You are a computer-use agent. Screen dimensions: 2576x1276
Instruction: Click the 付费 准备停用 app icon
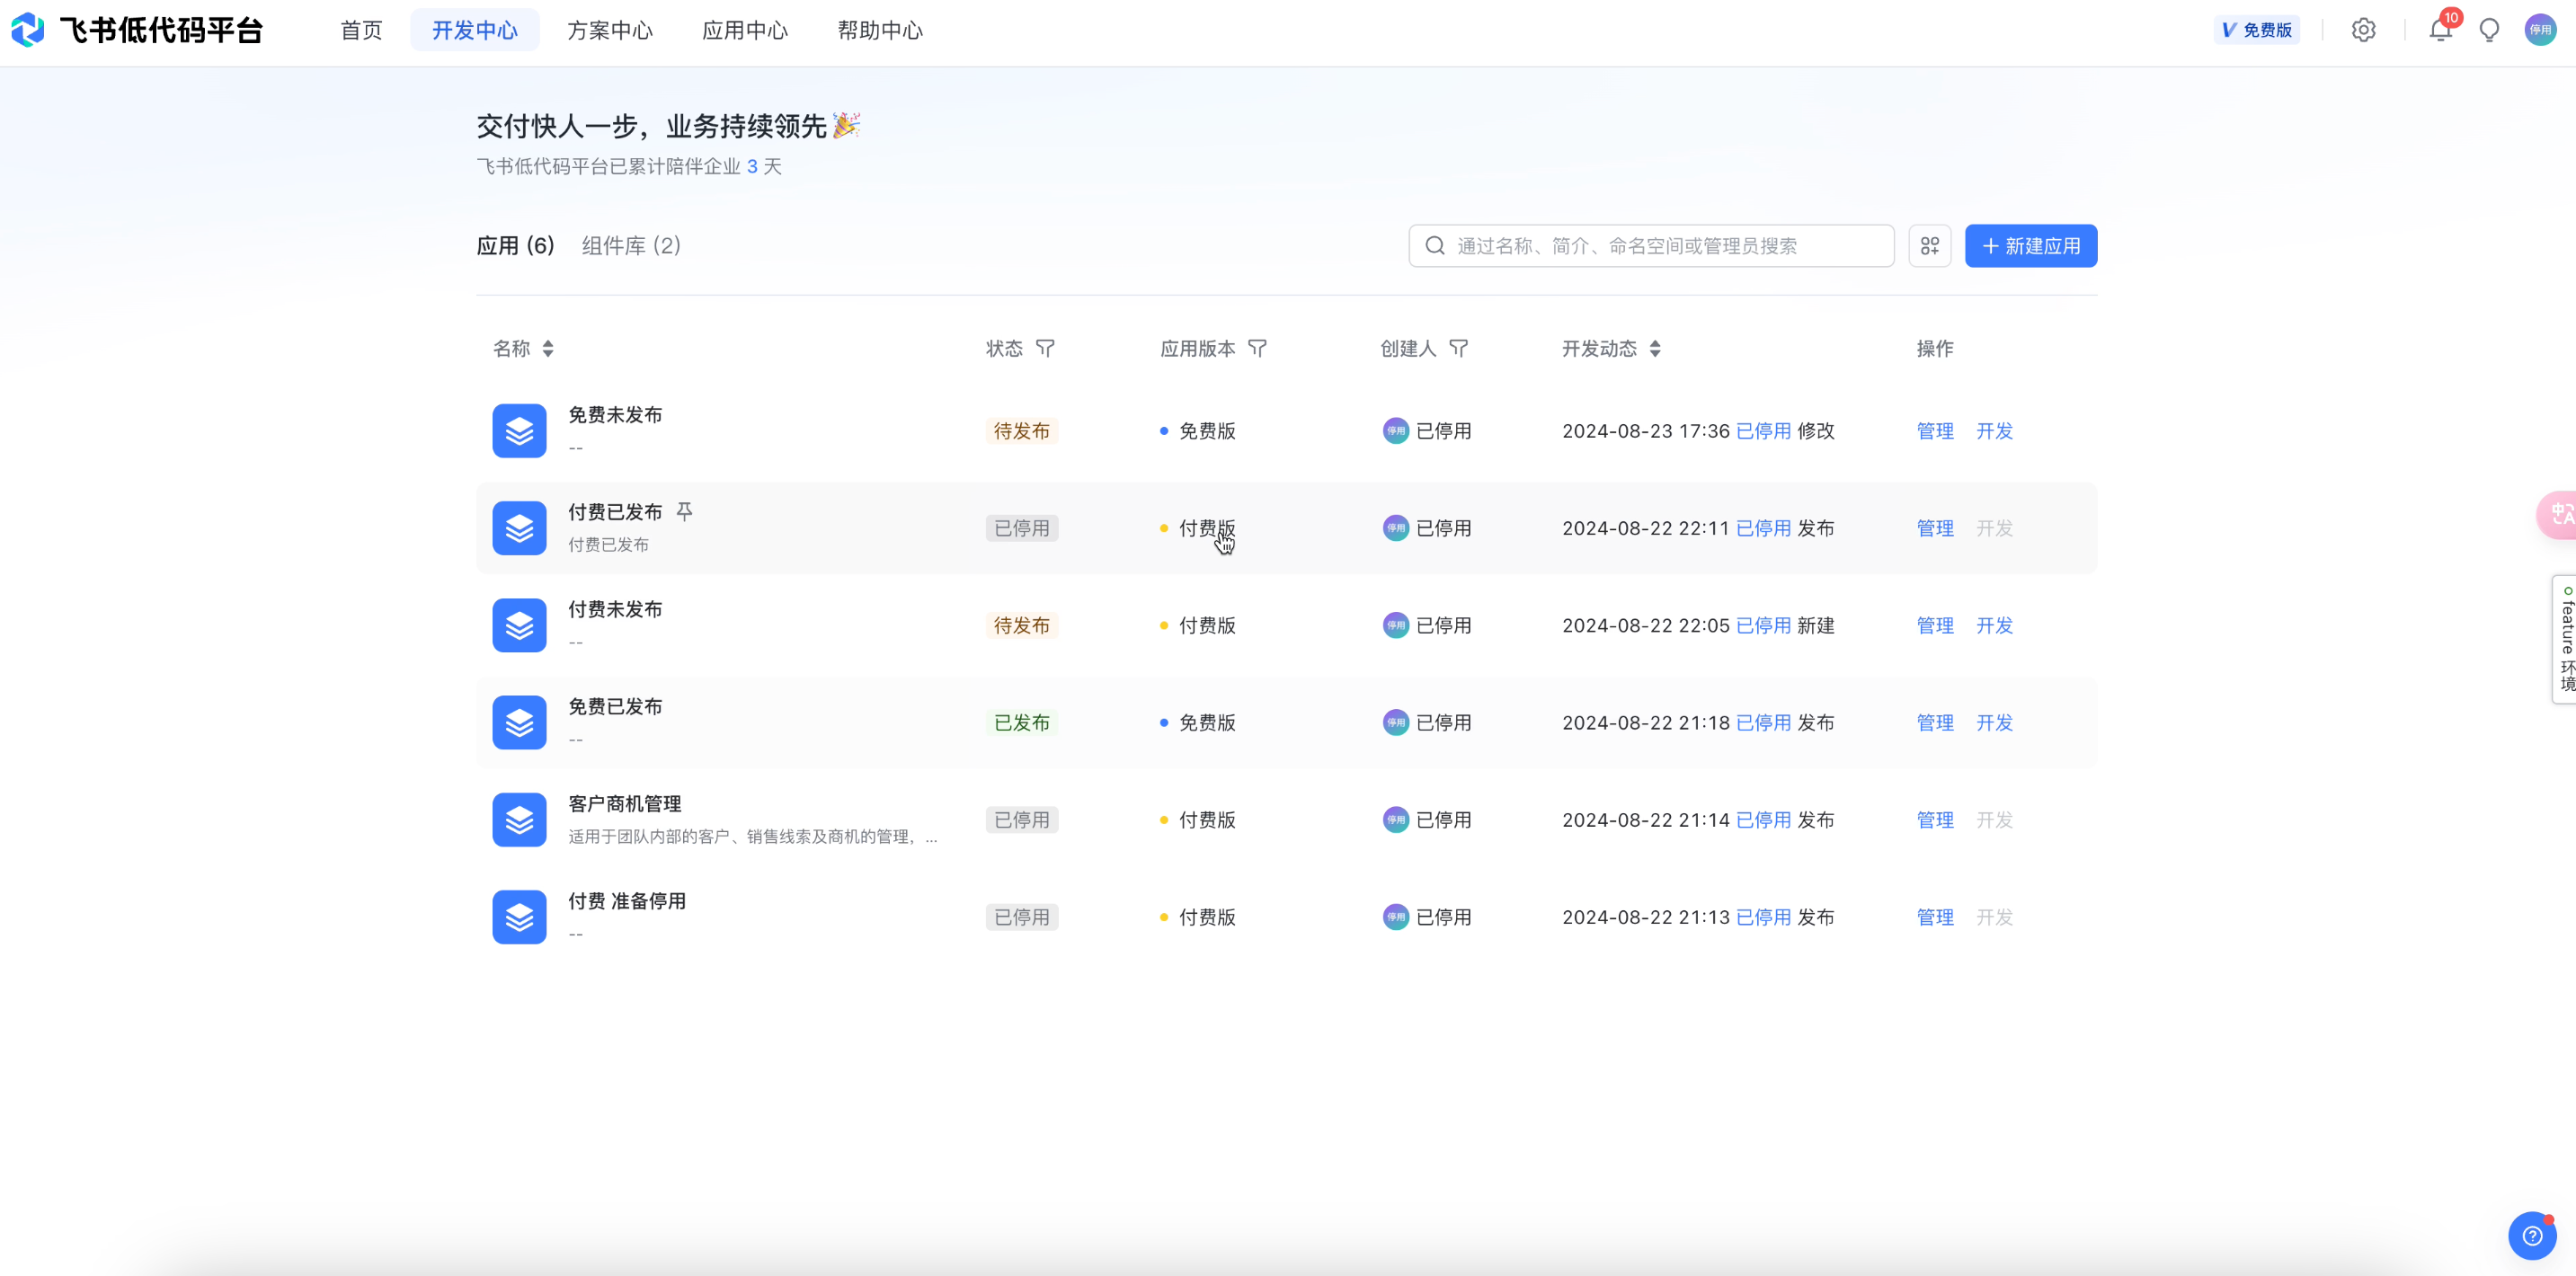pyautogui.click(x=519, y=917)
